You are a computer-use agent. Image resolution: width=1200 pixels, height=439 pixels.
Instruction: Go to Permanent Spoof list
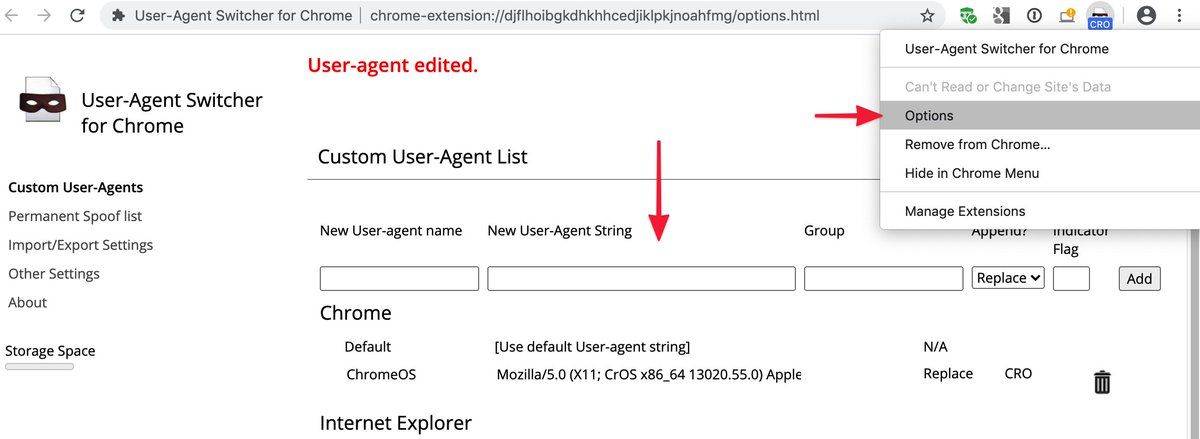coord(75,216)
